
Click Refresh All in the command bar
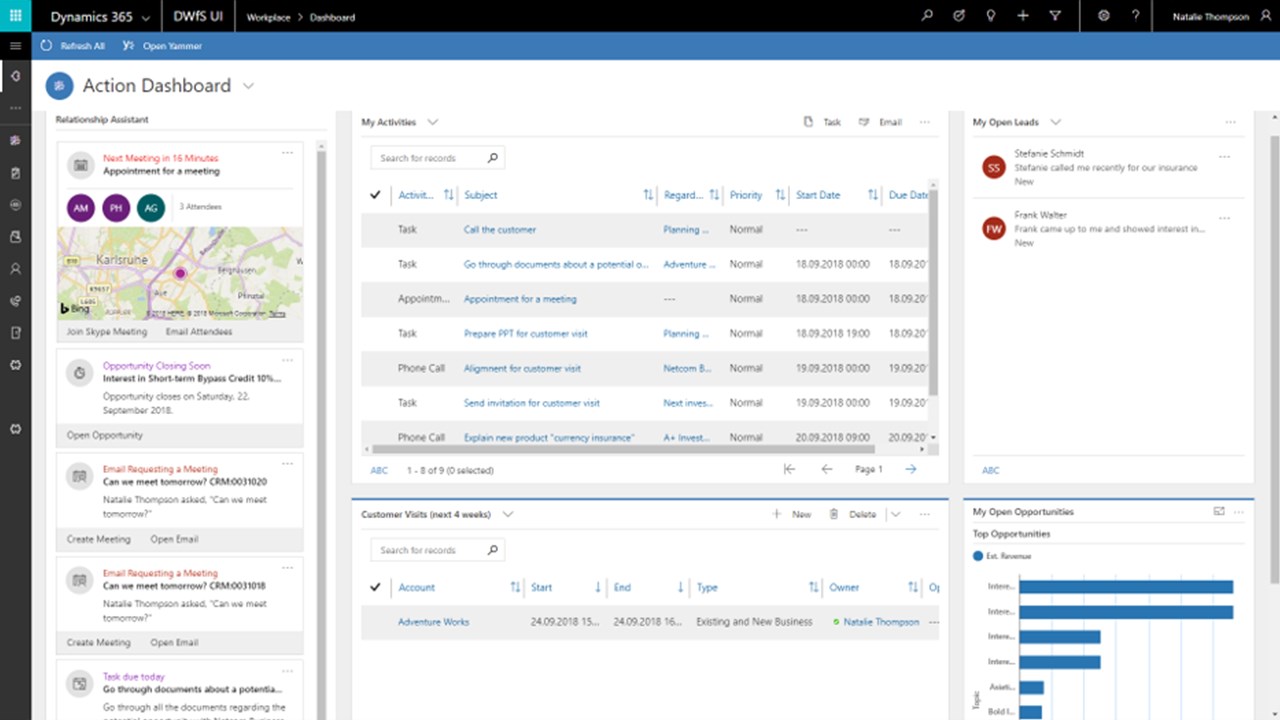click(x=73, y=46)
